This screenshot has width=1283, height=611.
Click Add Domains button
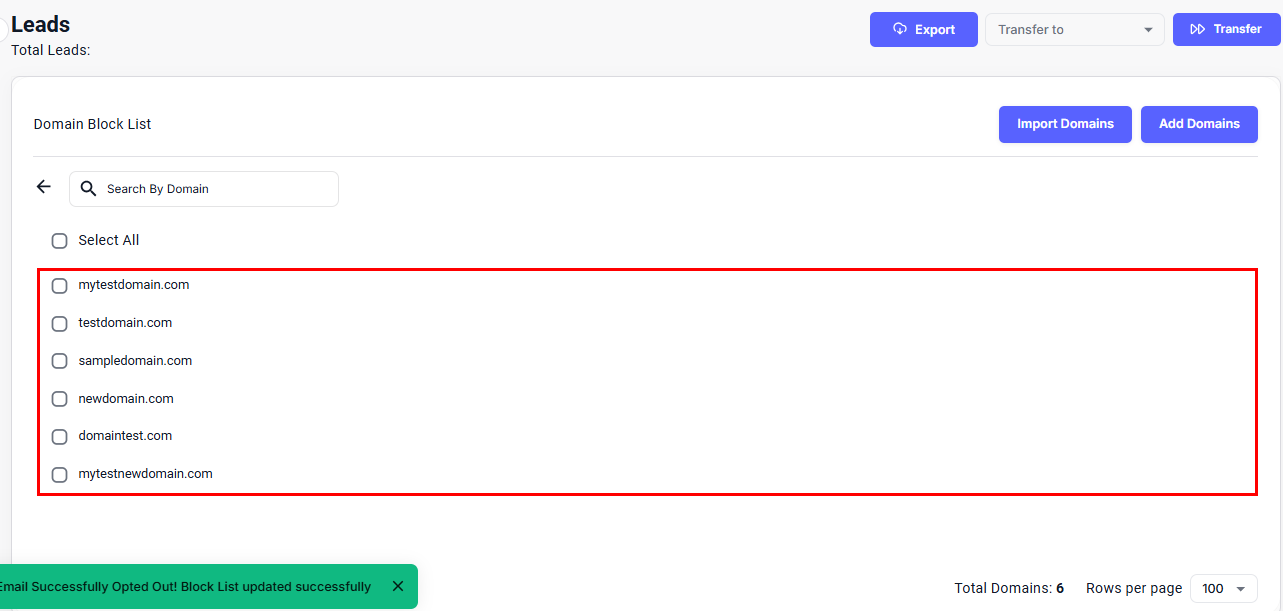pyautogui.click(x=1199, y=124)
